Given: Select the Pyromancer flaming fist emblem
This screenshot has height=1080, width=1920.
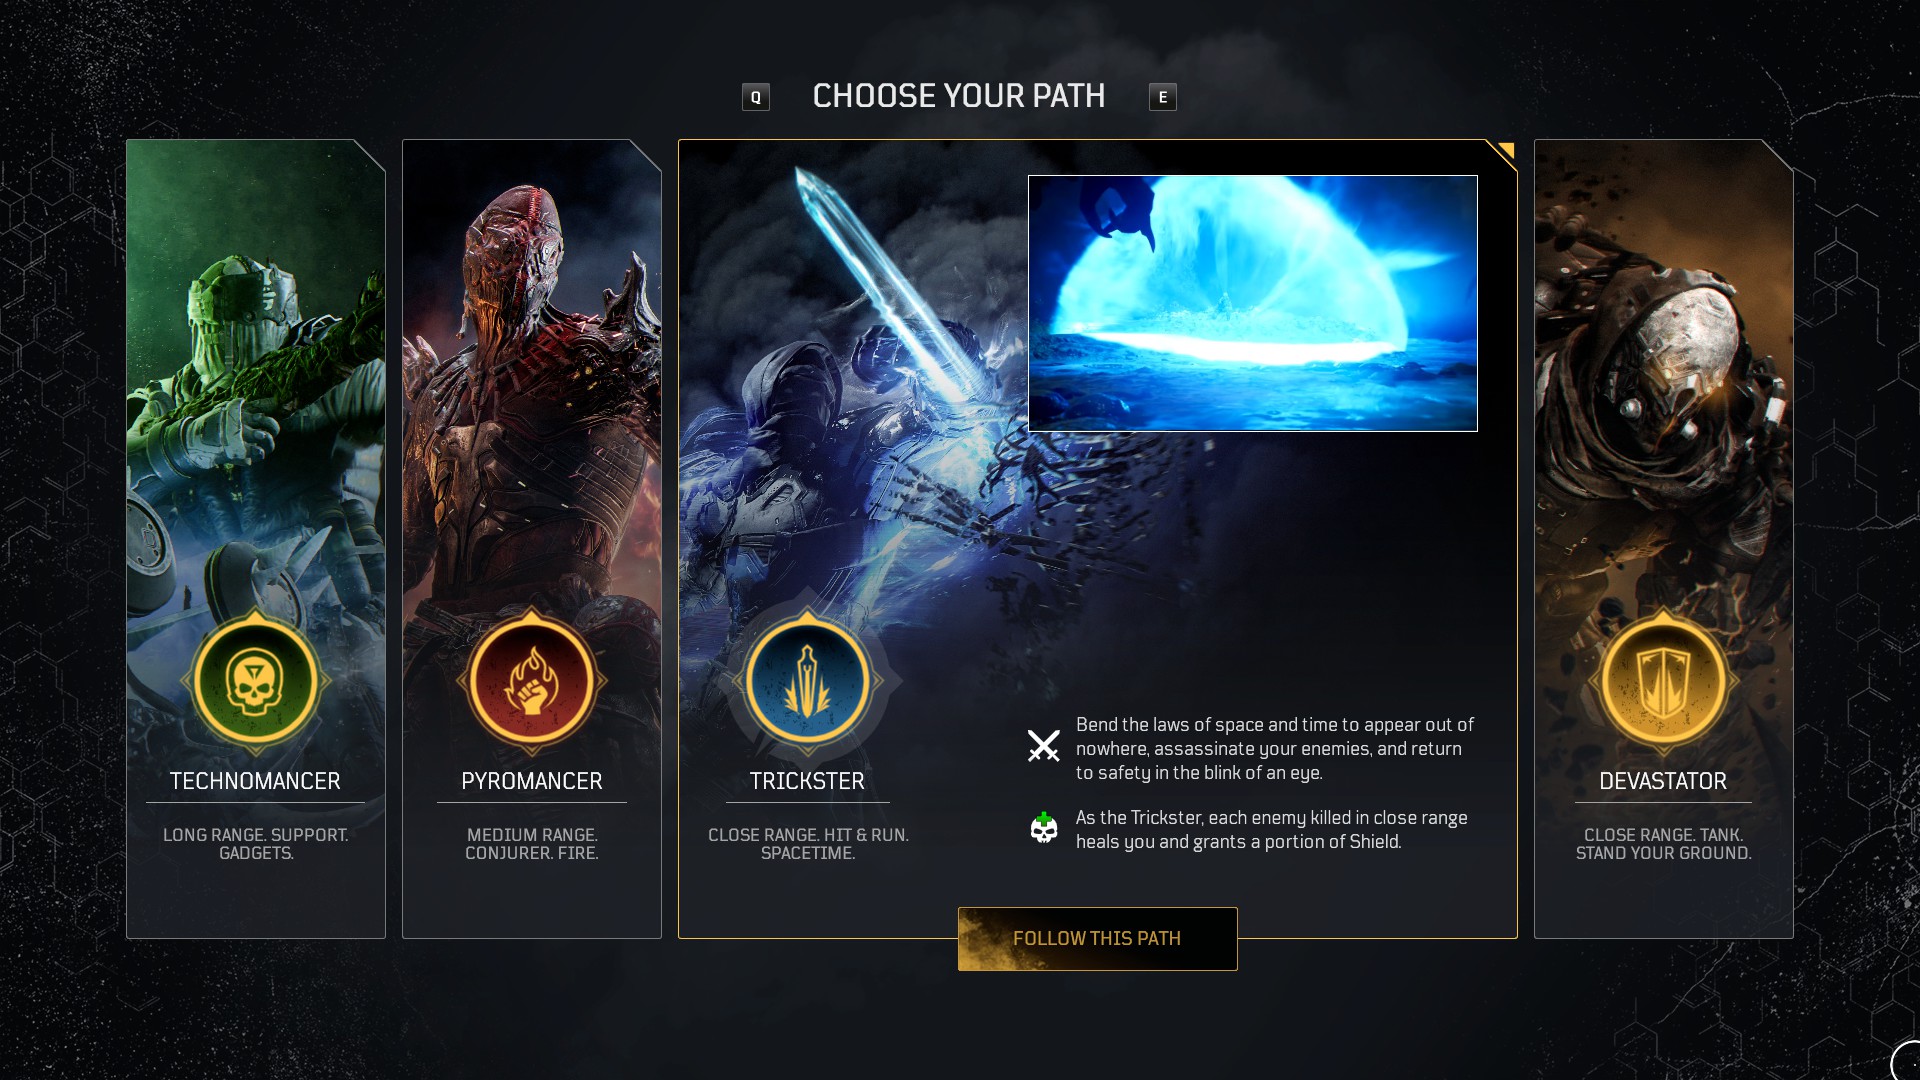Looking at the screenshot, I should coord(532,681).
